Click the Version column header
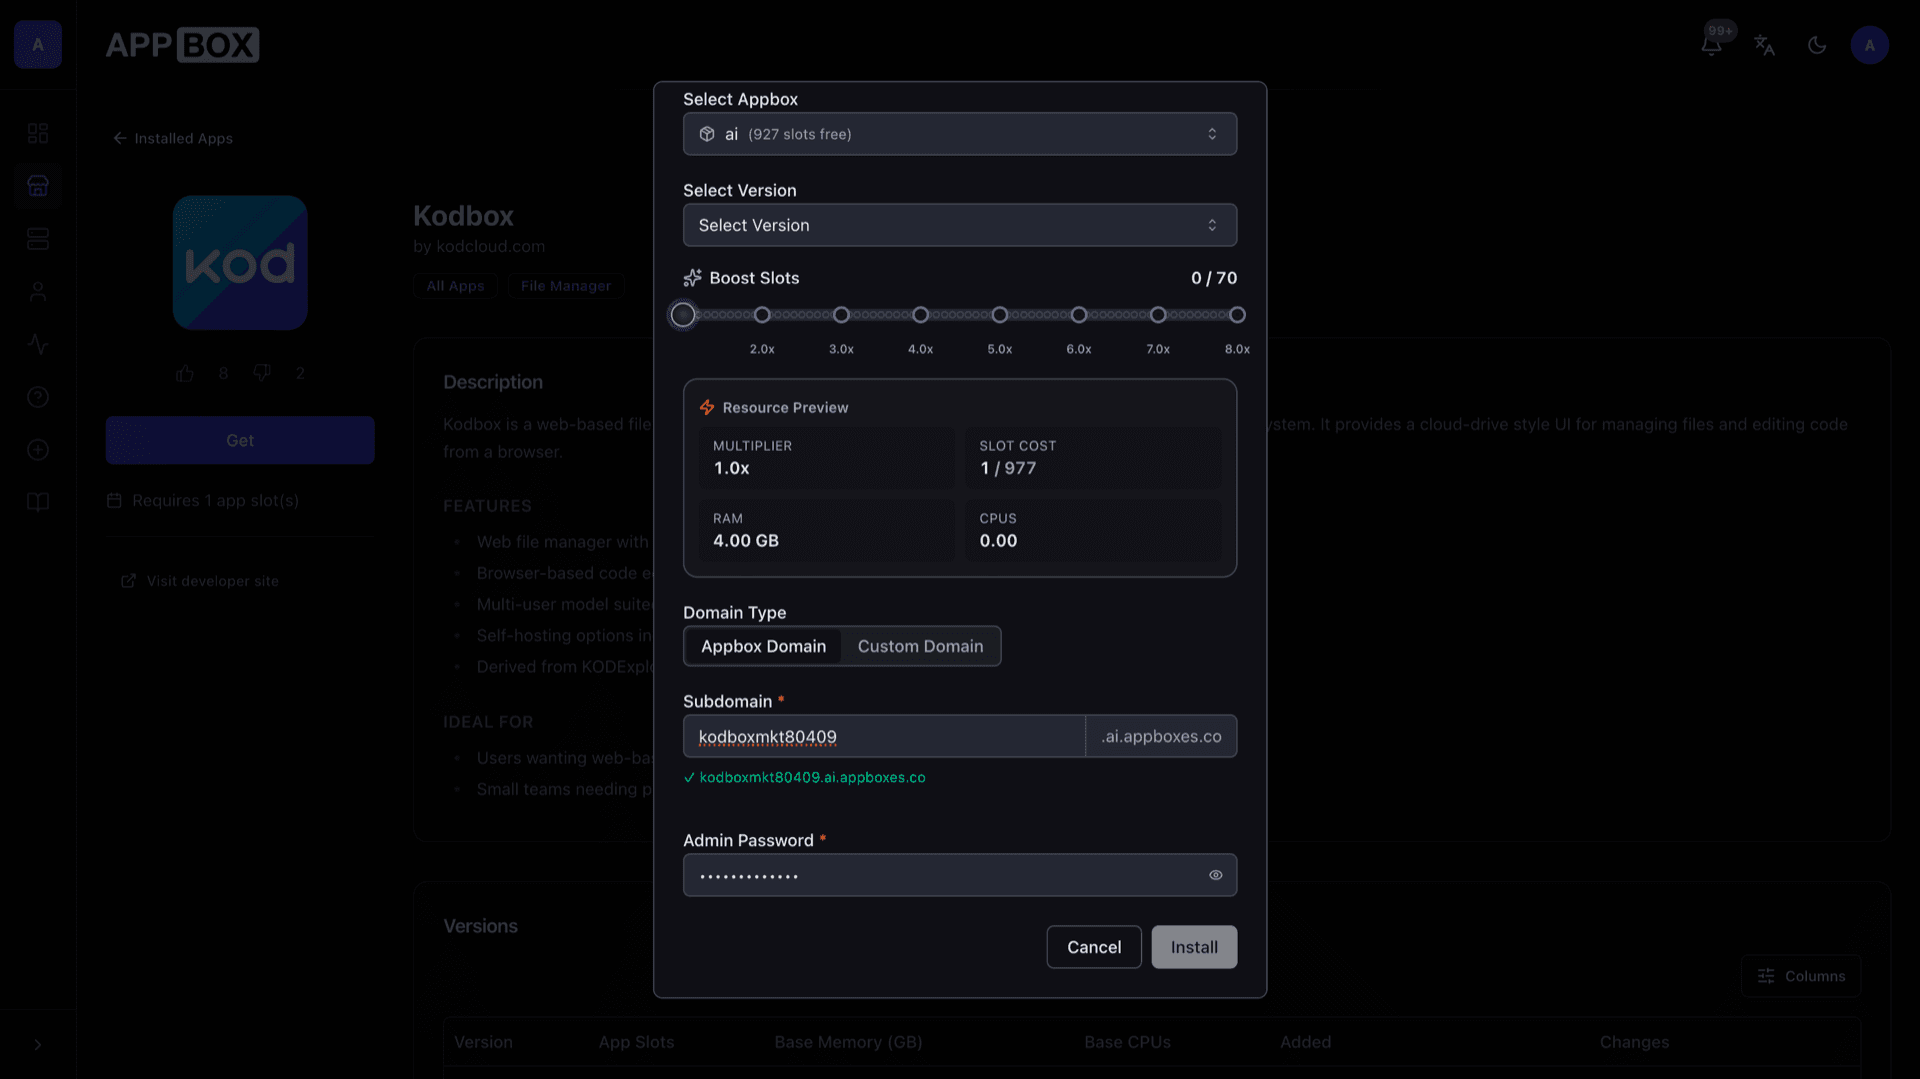This screenshot has height=1079, width=1920. (x=483, y=1042)
